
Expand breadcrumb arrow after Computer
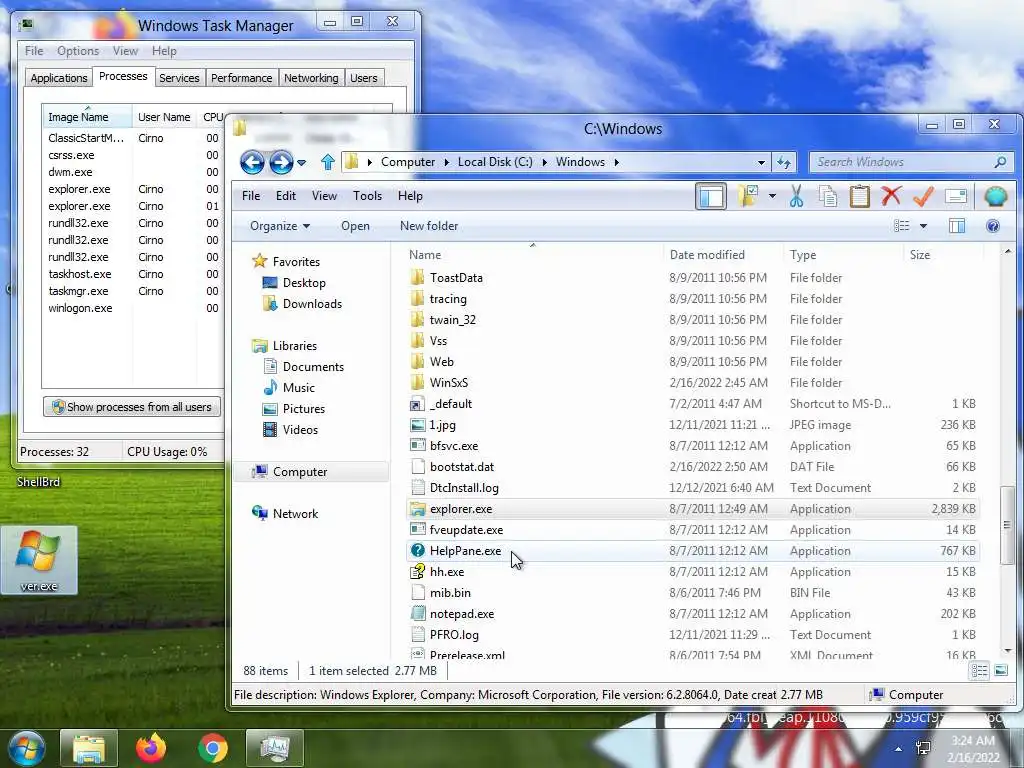(447, 162)
